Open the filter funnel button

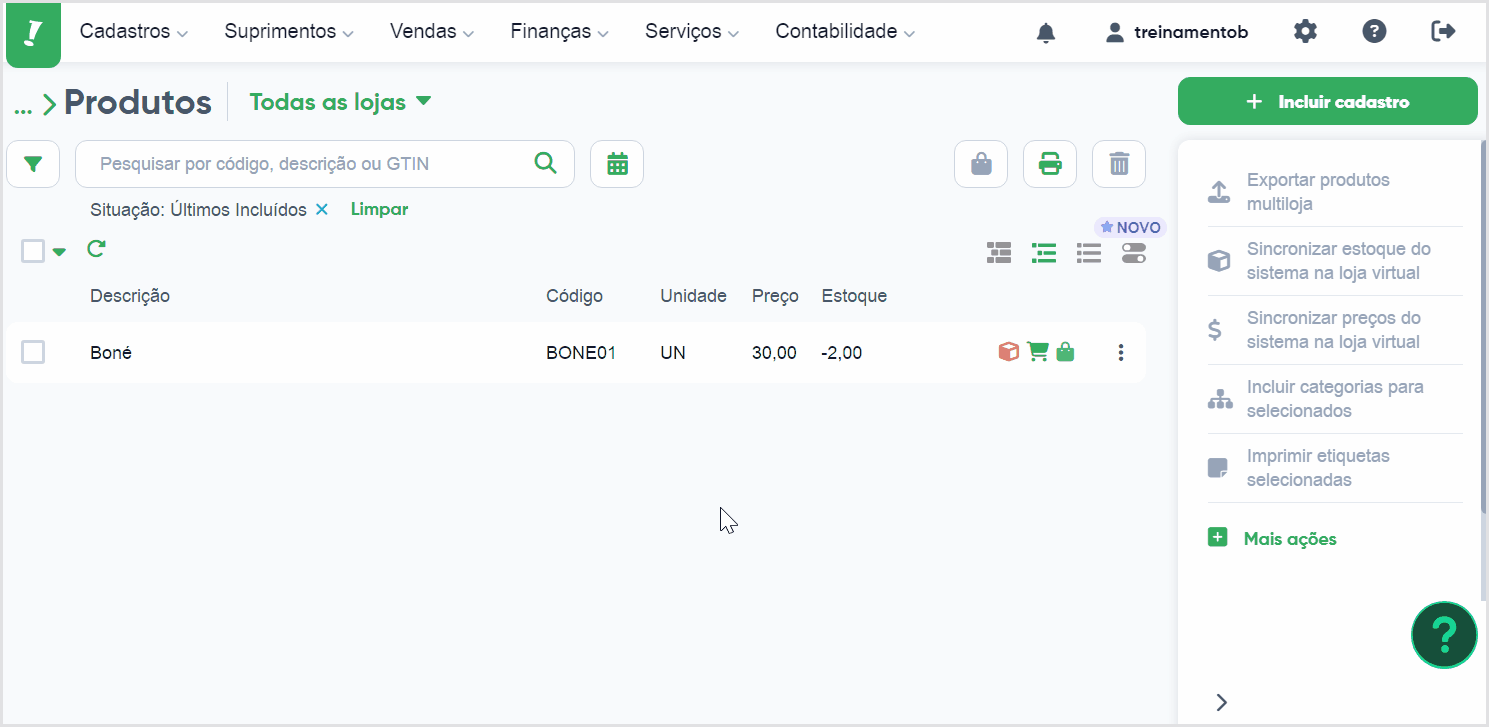[x=33, y=164]
